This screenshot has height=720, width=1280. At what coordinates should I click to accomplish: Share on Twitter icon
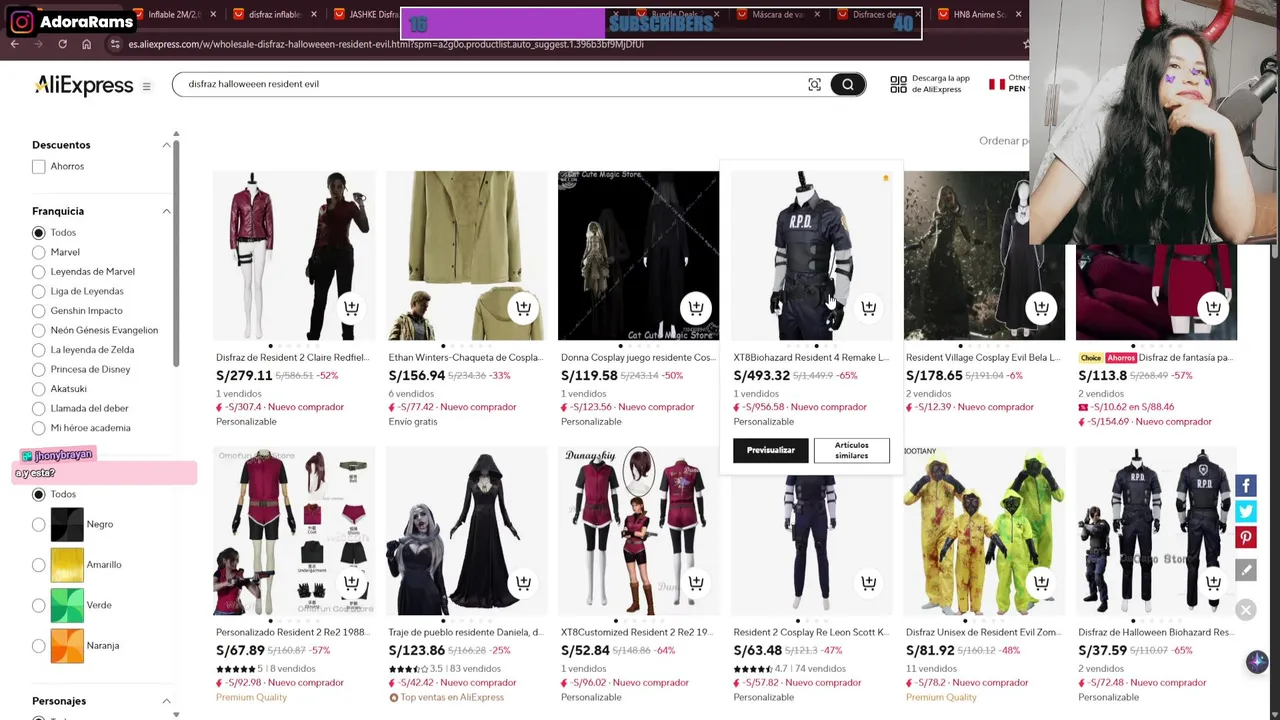(x=1246, y=512)
